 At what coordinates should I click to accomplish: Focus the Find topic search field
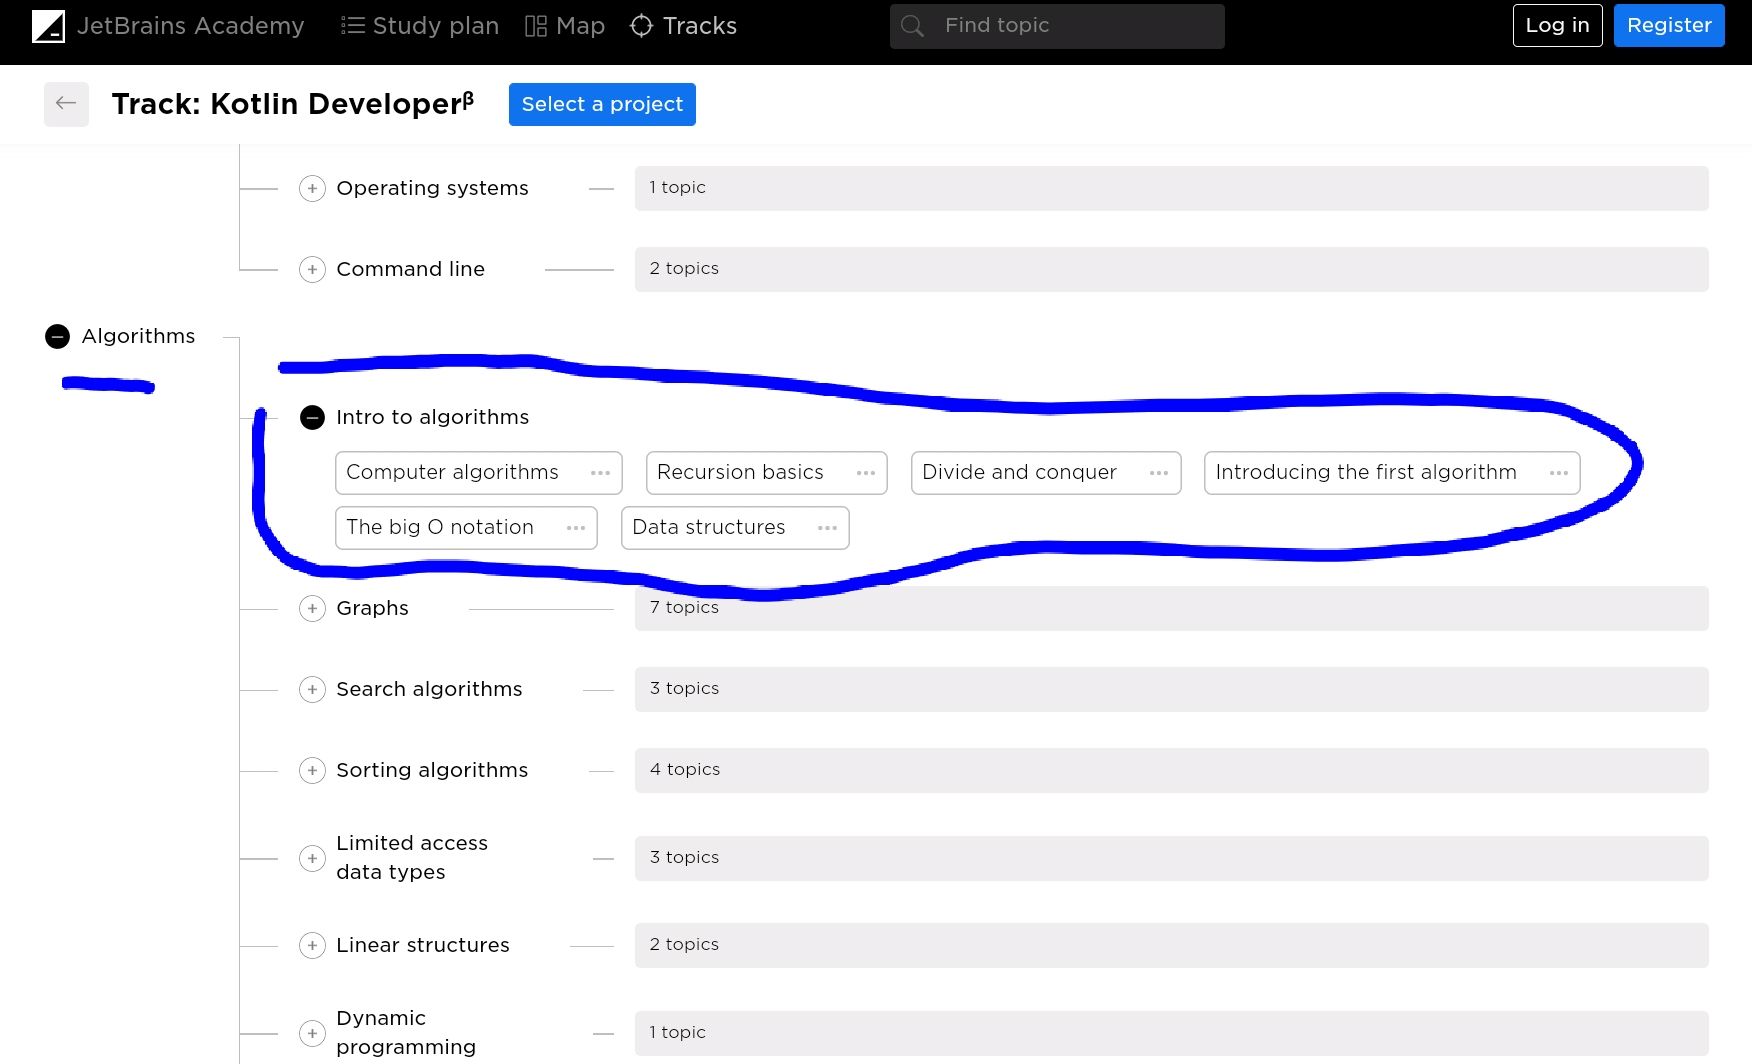coord(1057,26)
